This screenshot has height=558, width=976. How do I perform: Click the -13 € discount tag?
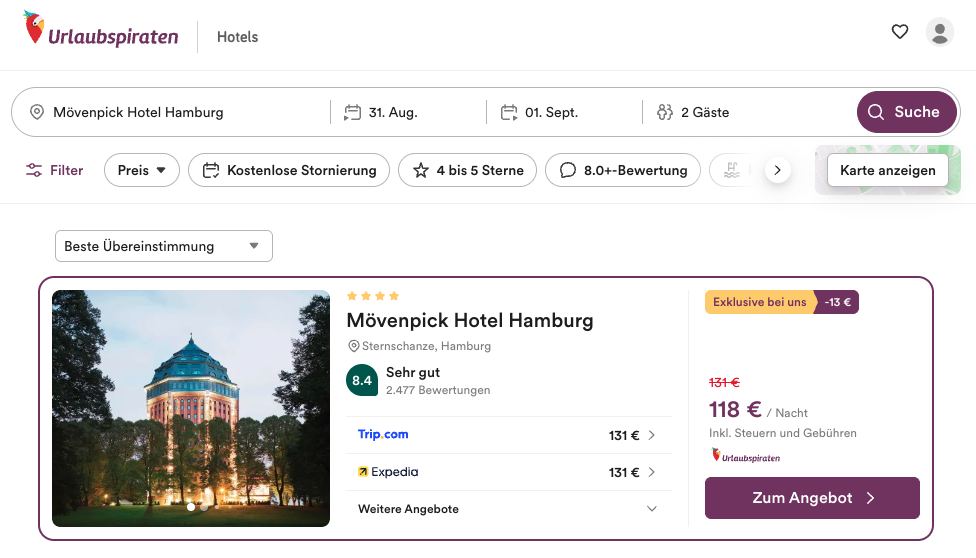click(x=837, y=302)
